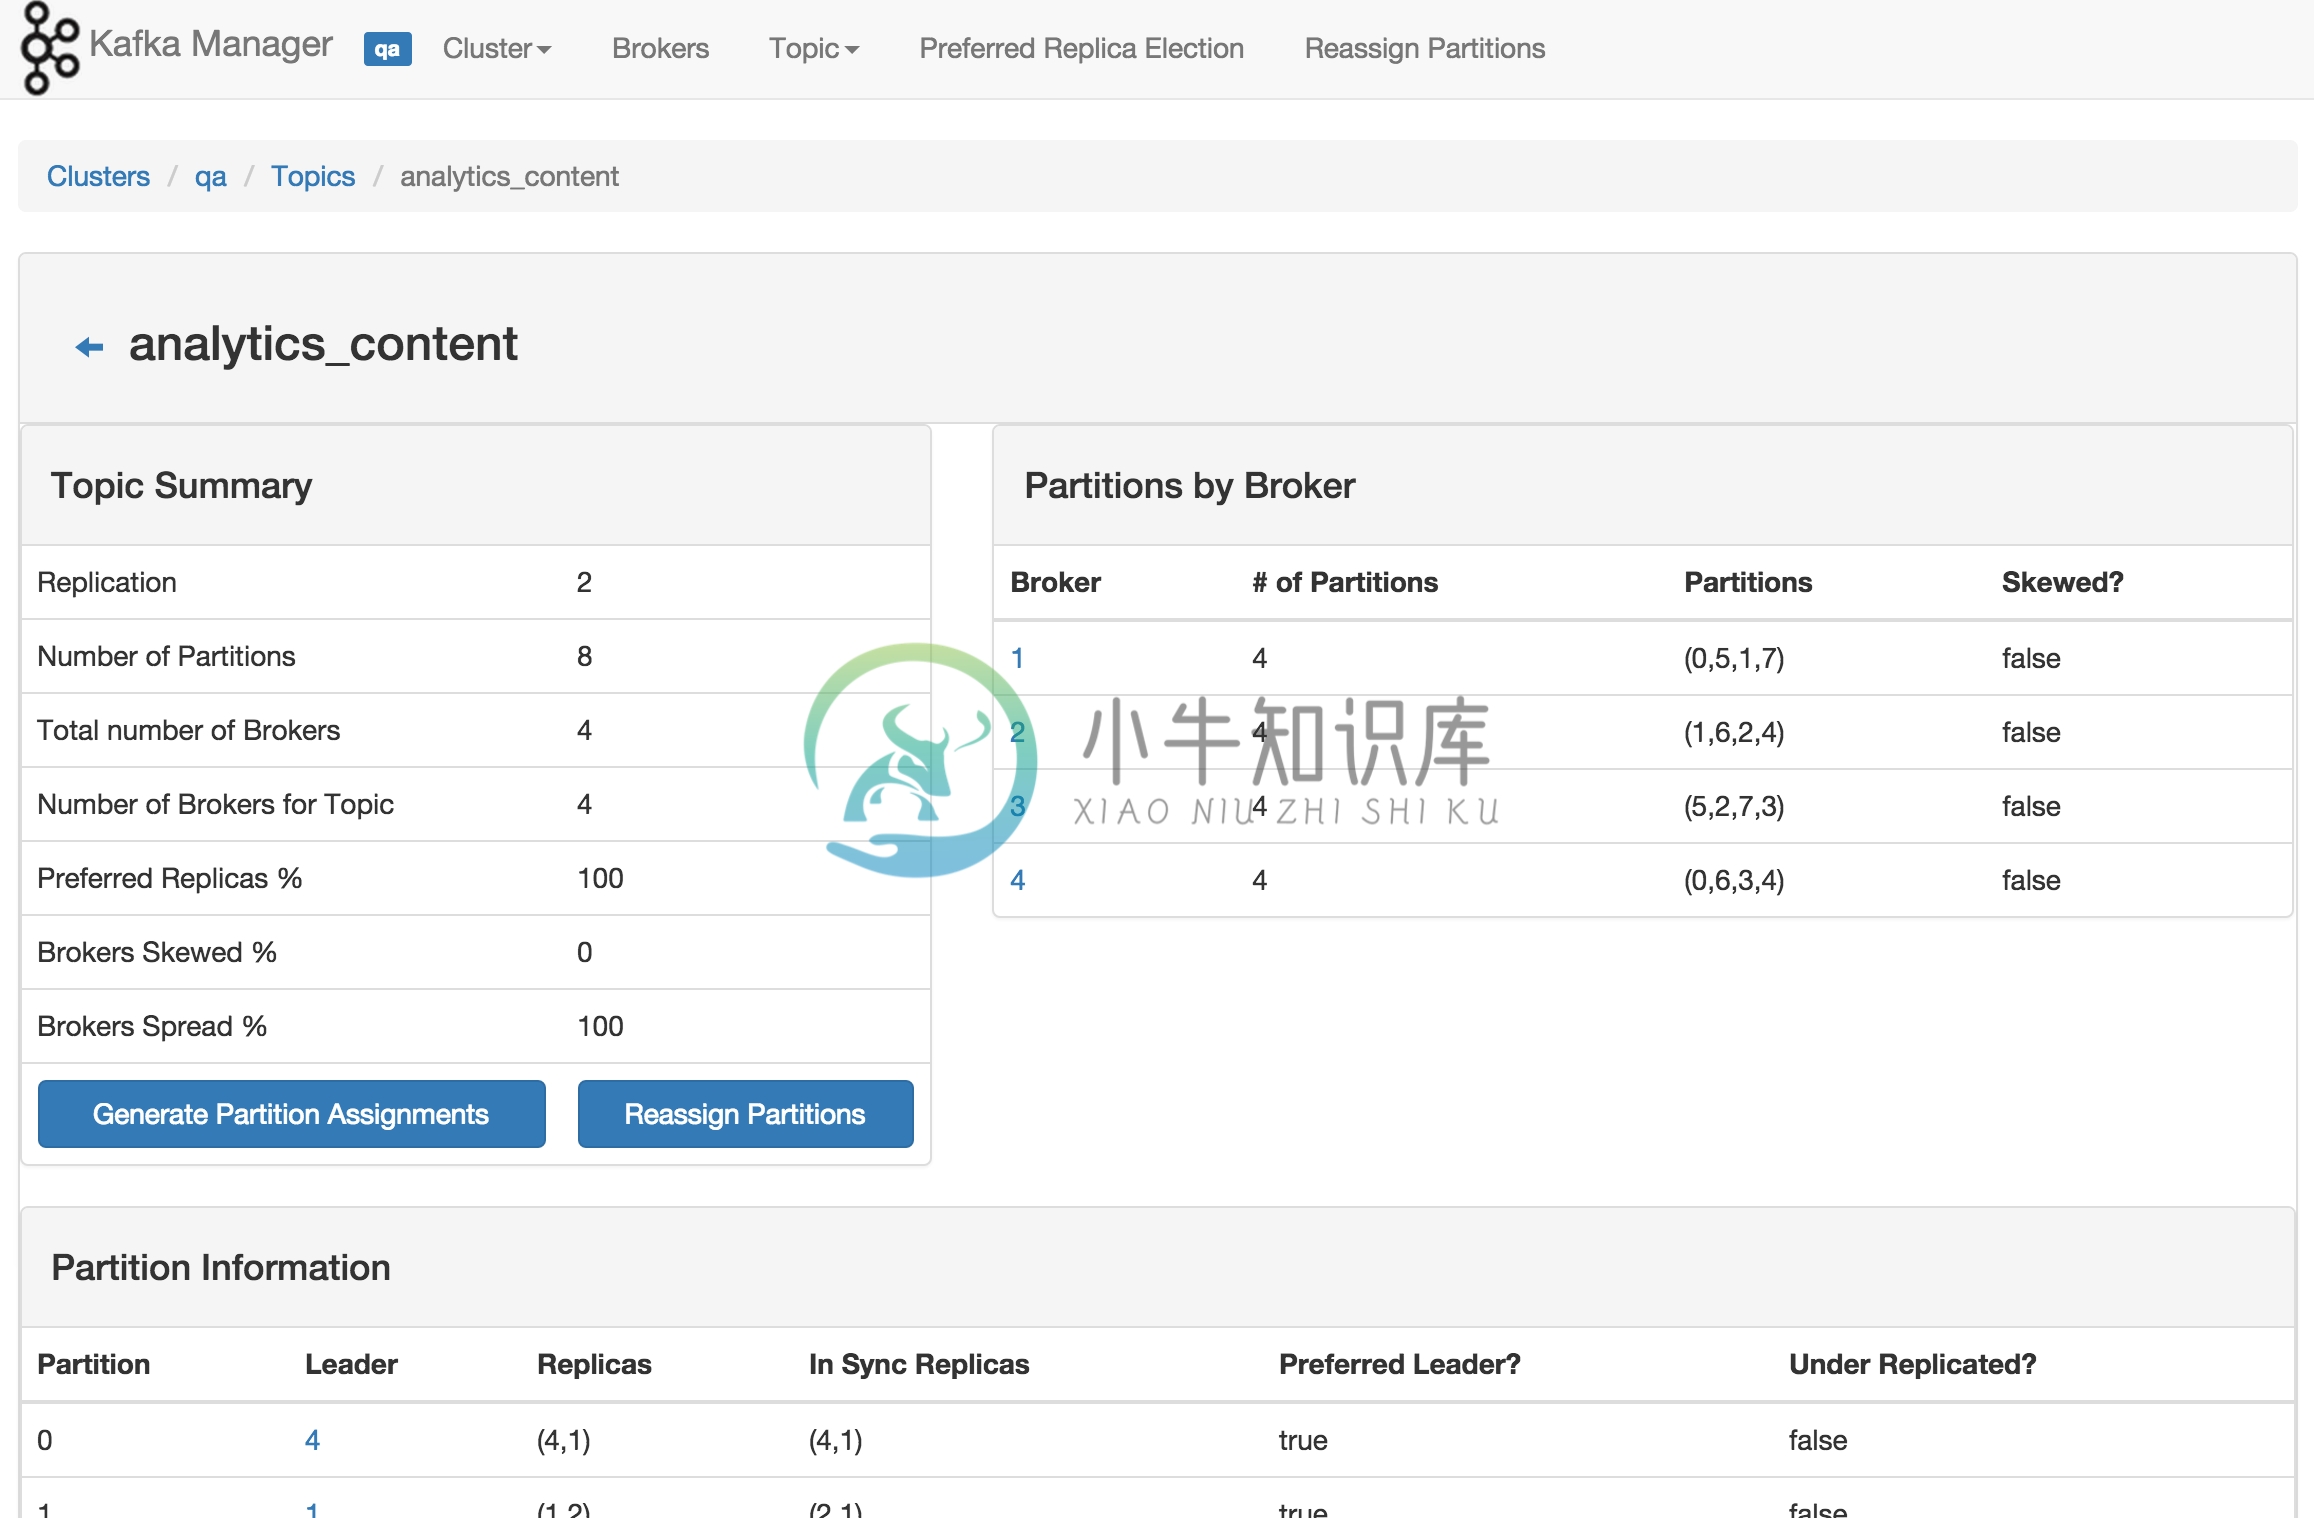The image size is (2314, 1518).
Task: Open the Topic dropdown menu
Action: coord(814,48)
